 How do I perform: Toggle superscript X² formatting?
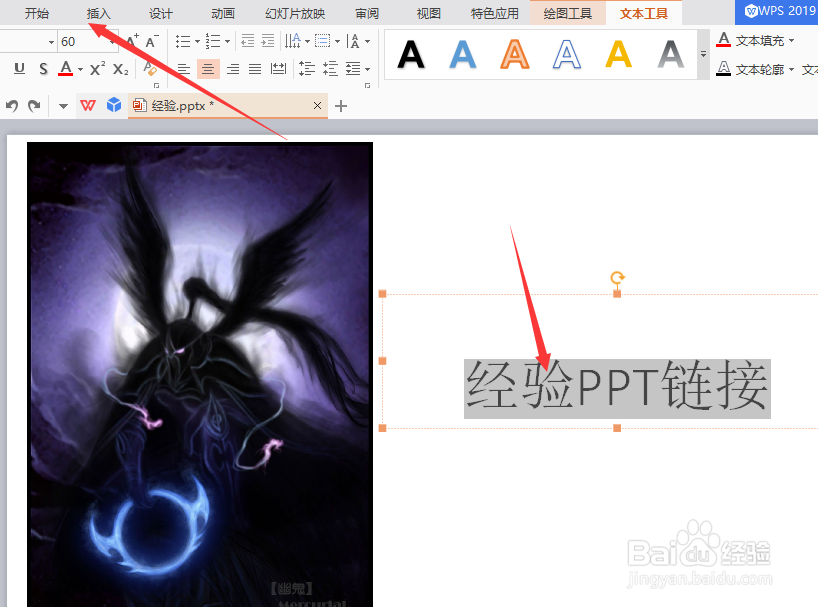[98, 68]
